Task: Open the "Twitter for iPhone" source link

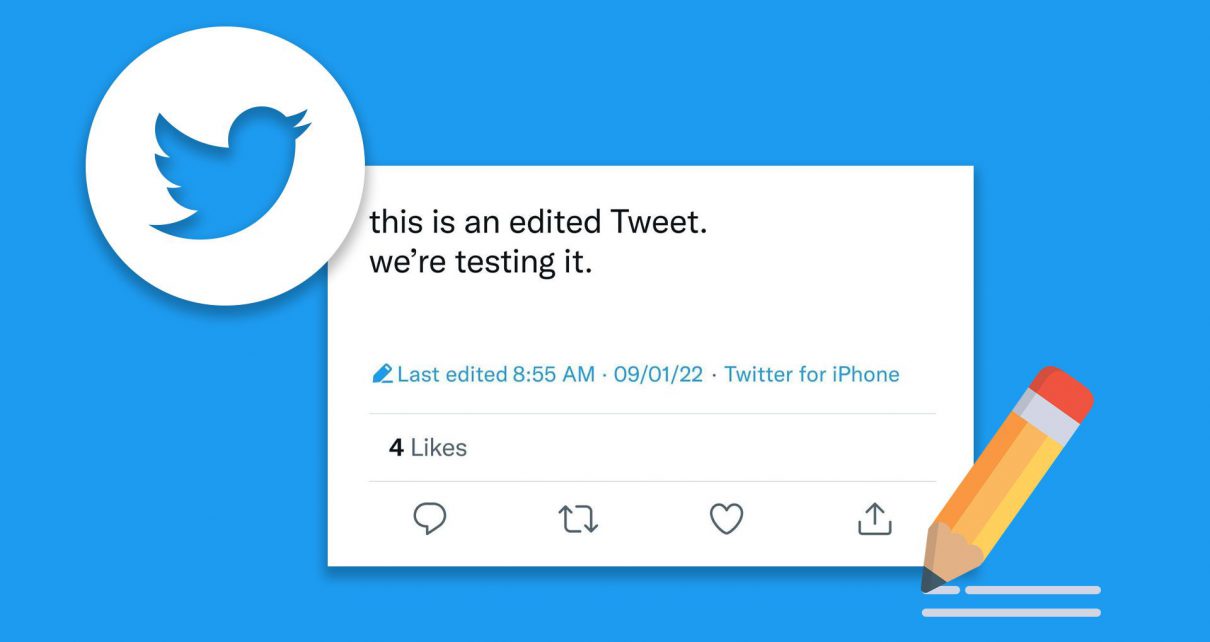Action: click(811, 375)
